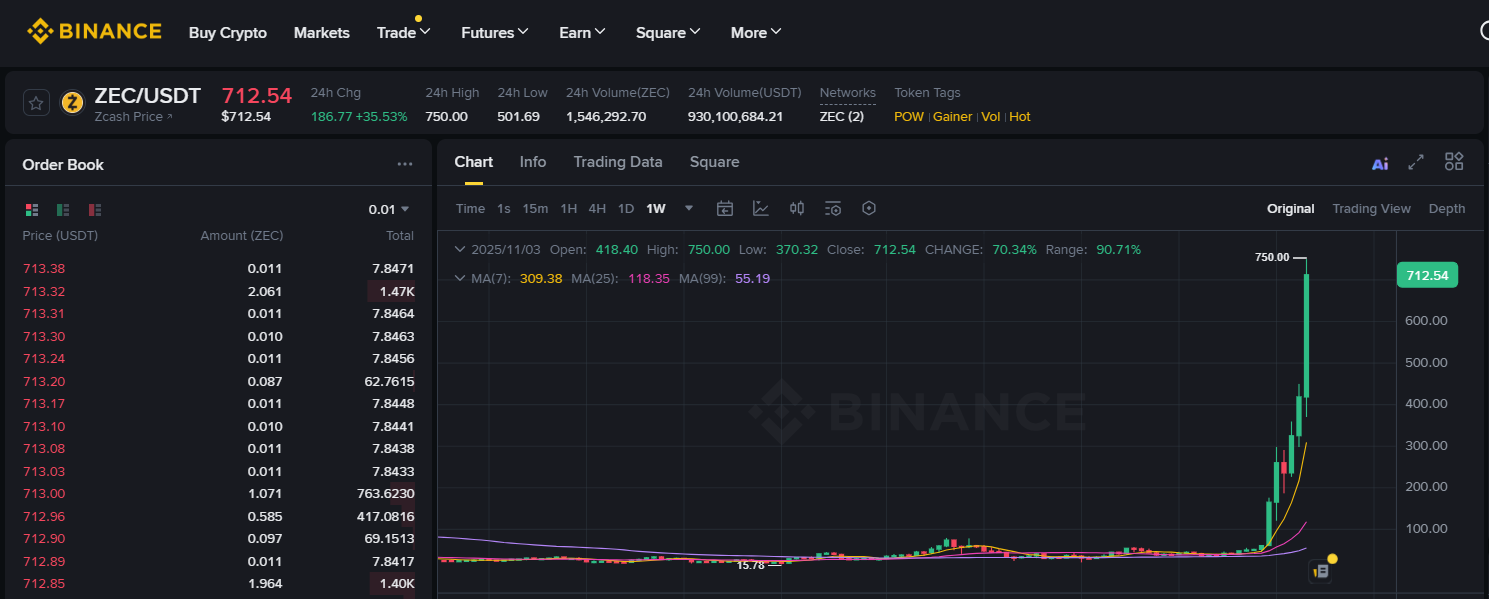Viewport: 1489px width, 599px height.
Task: Open the date range calendar icon
Action: (724, 208)
